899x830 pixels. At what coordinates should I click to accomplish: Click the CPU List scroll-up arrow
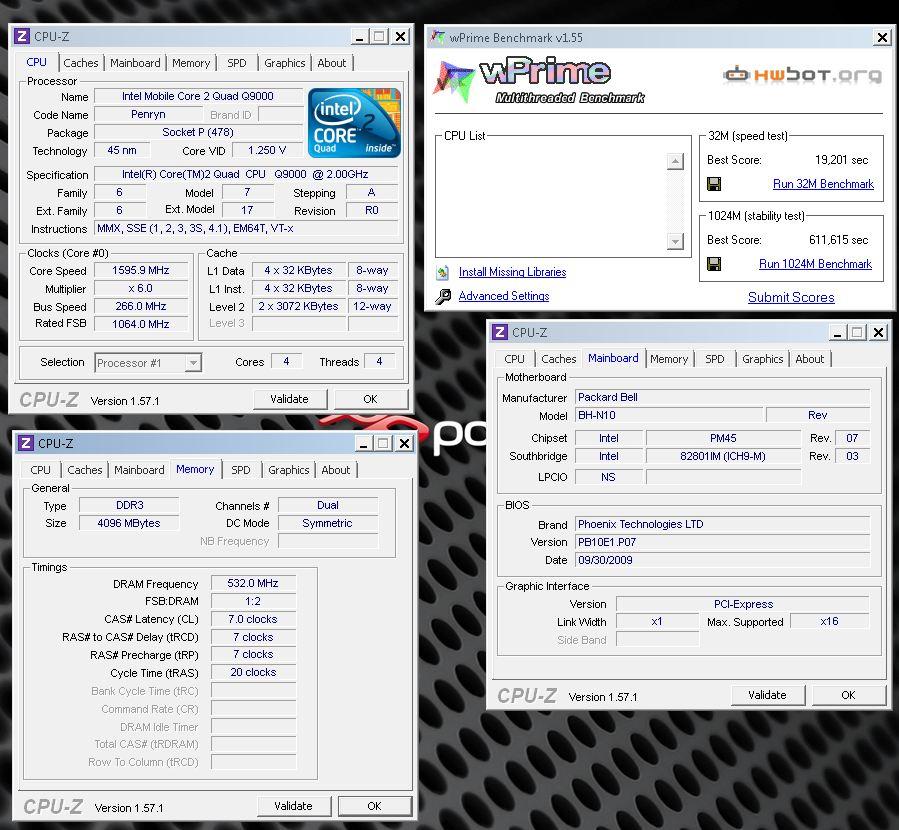(x=675, y=162)
